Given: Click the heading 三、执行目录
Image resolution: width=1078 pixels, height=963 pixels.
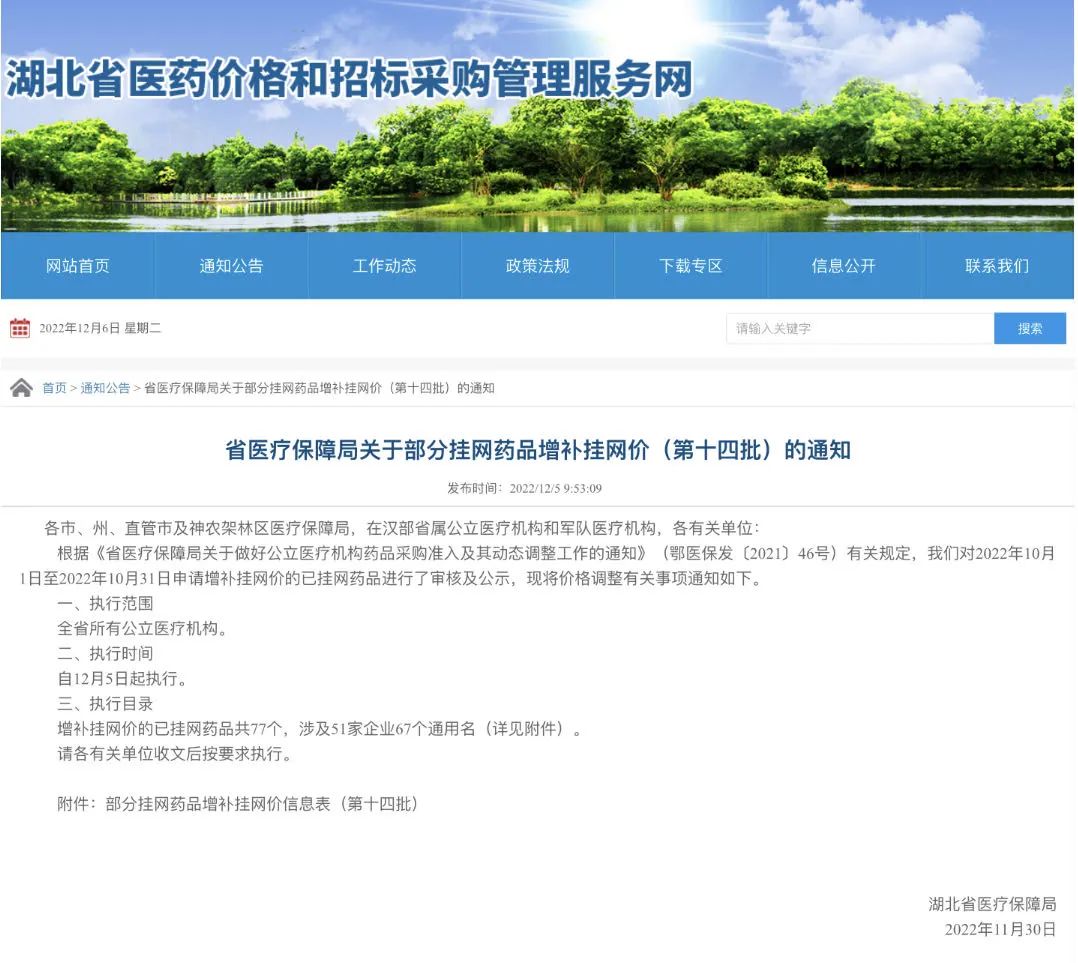Looking at the screenshot, I should (x=105, y=704).
